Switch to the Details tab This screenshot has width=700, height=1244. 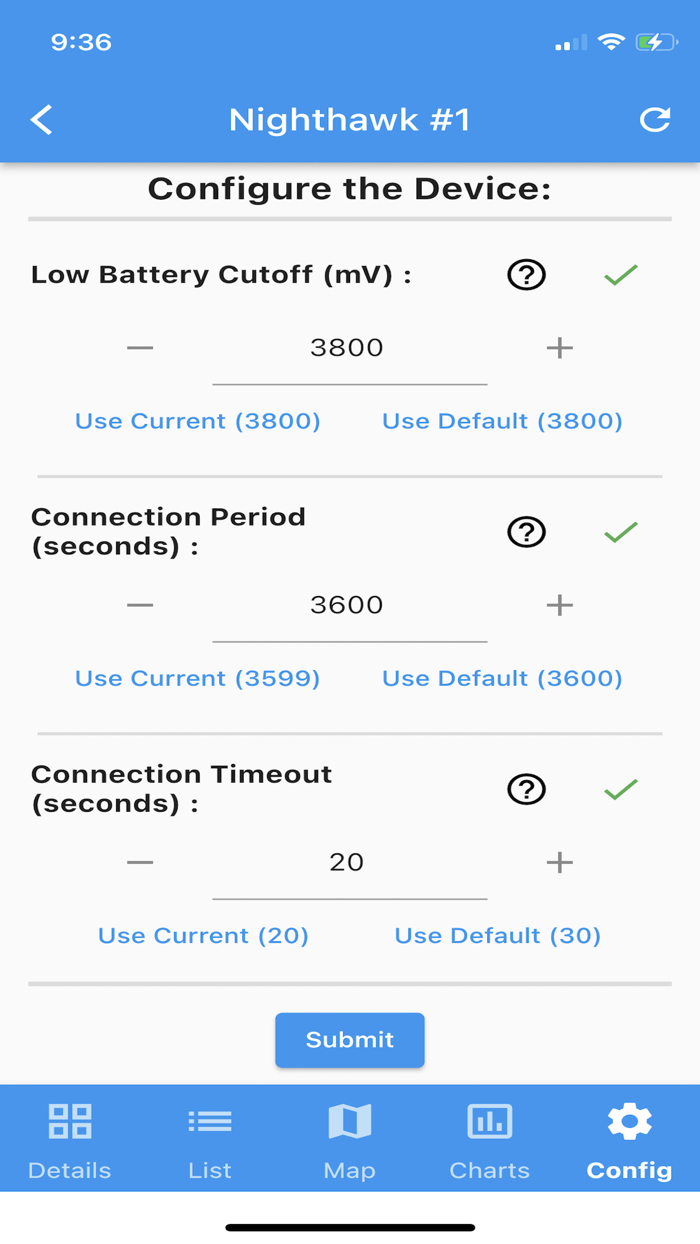70,1140
